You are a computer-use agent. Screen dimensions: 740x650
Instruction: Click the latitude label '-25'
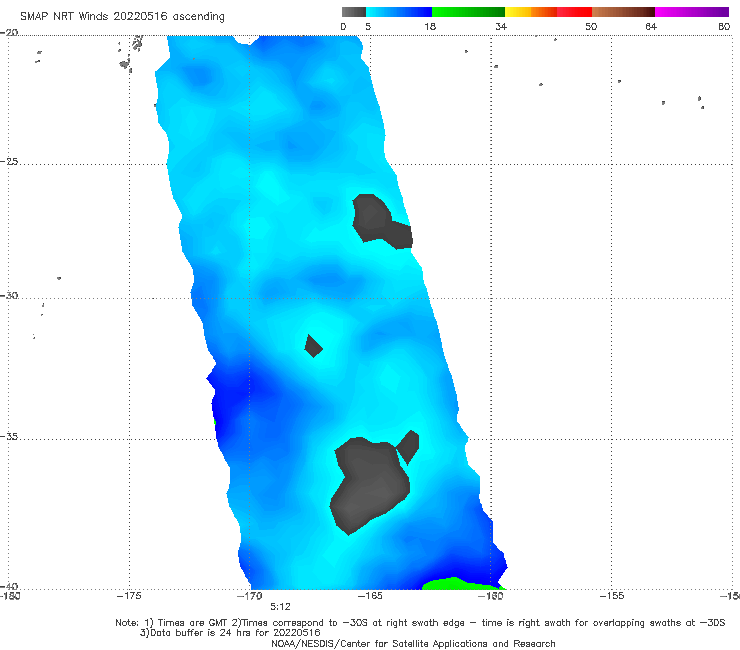pos(9,161)
